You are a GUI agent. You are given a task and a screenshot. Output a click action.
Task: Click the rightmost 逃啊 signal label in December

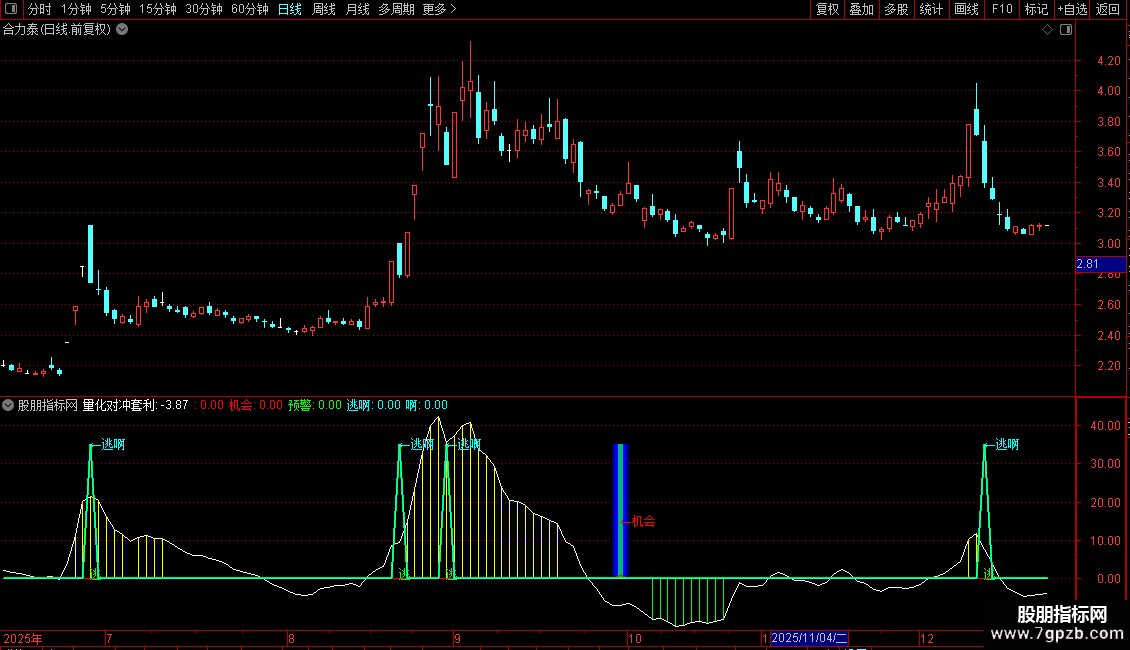(x=1007, y=444)
